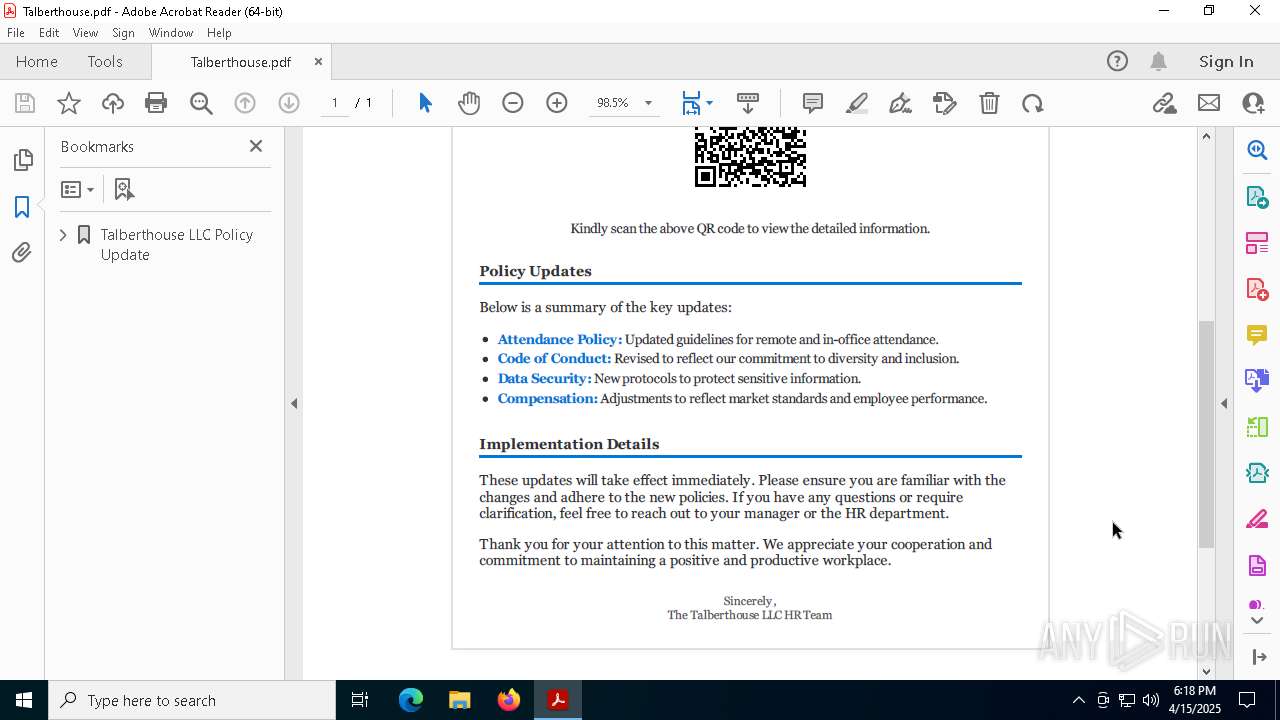Go to next page arrow
This screenshot has width=1280, height=720.
(x=289, y=103)
